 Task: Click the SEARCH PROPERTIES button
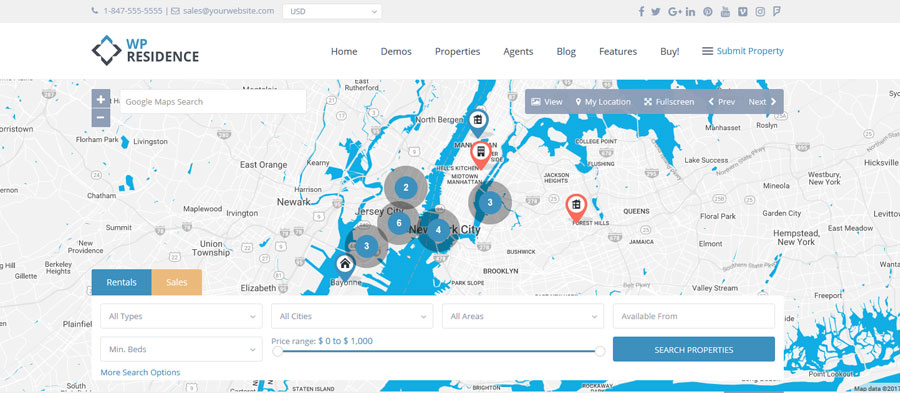(x=693, y=349)
